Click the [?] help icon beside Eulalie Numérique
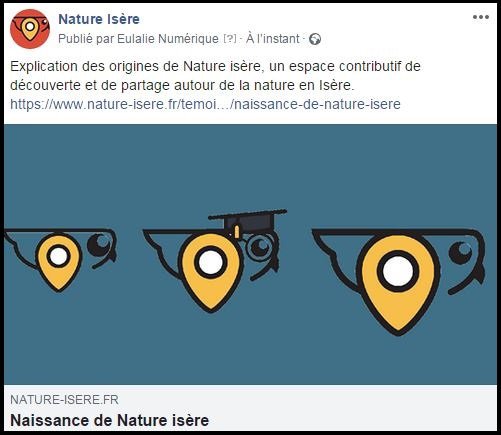This screenshot has width=501, height=435. coord(229,39)
